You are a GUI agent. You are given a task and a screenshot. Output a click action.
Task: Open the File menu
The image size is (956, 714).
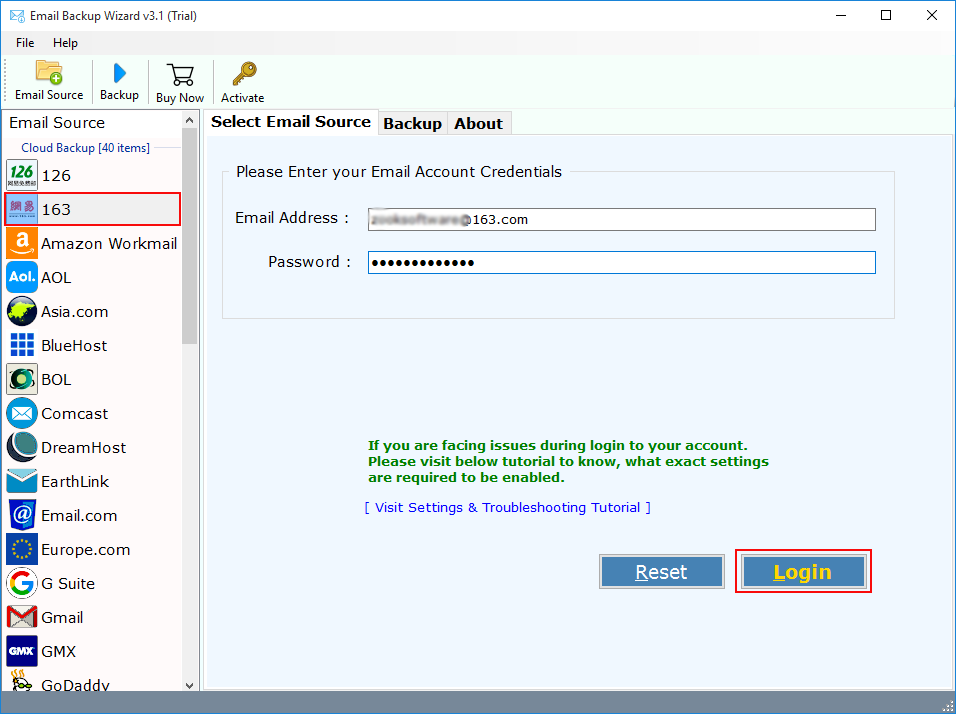[25, 43]
